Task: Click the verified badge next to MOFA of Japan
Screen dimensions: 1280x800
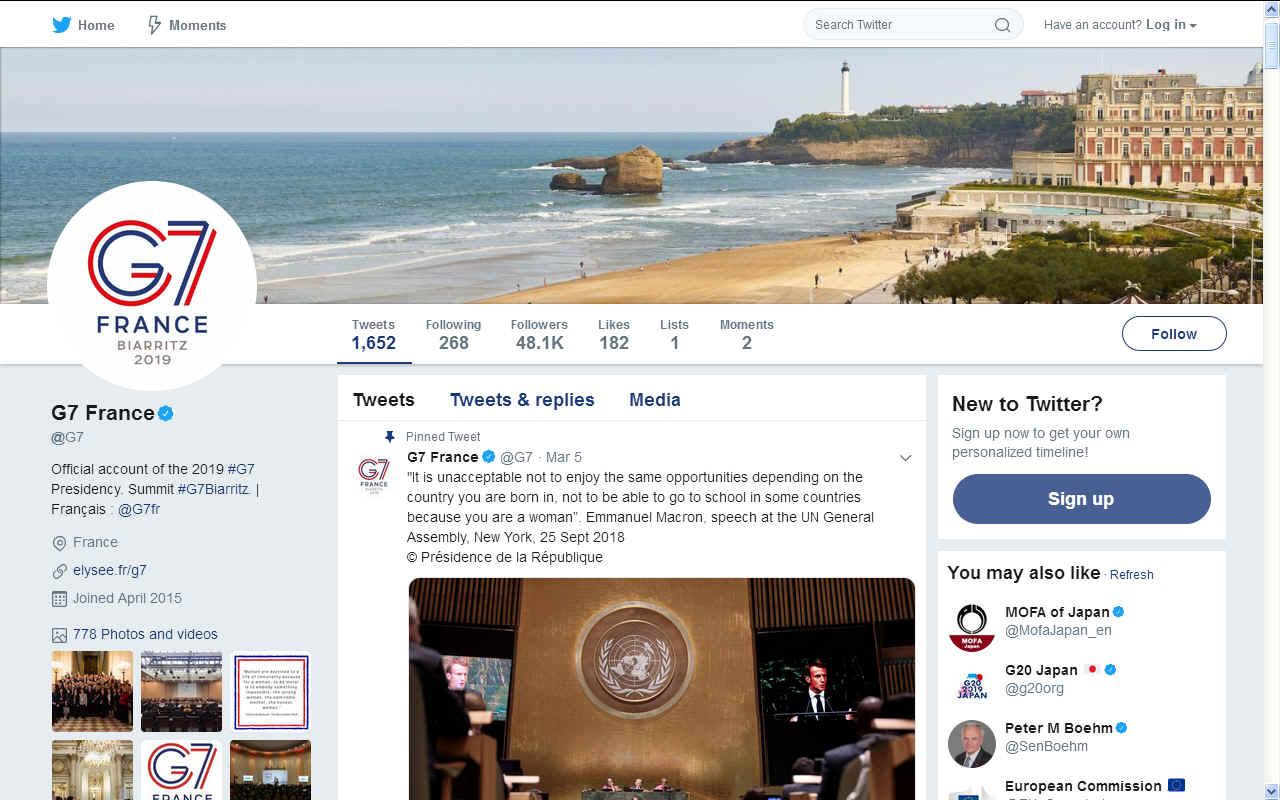Action: tap(1119, 612)
